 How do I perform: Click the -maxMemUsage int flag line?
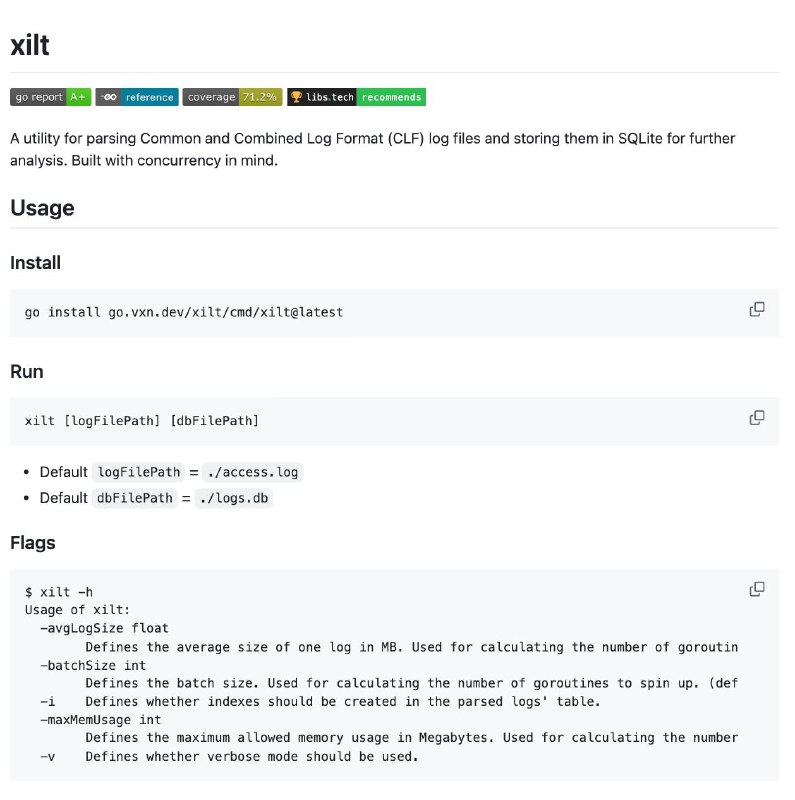[x=101, y=720]
